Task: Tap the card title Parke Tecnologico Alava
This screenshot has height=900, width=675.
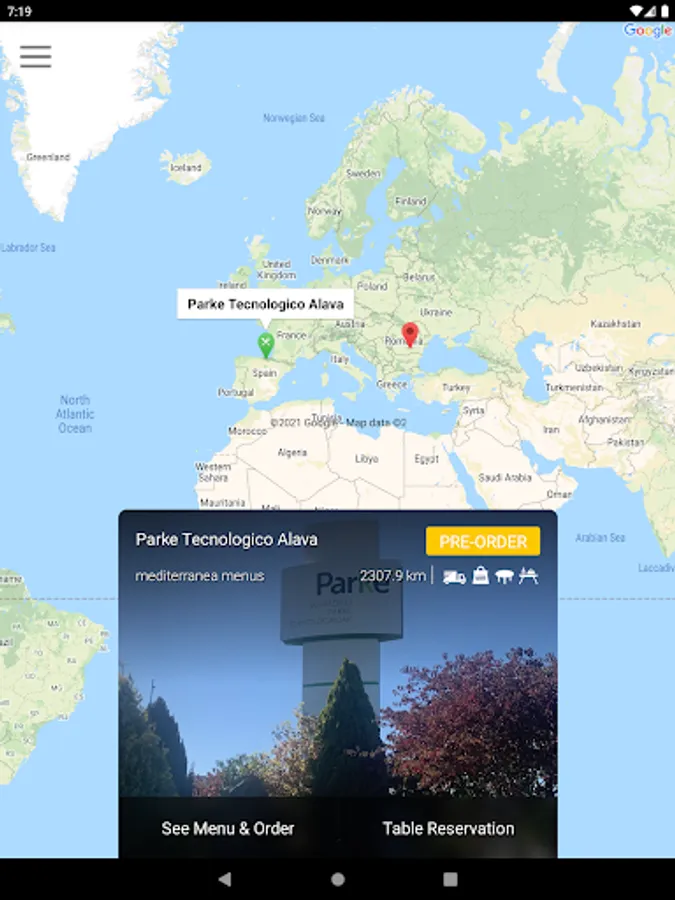Action: [x=226, y=540]
